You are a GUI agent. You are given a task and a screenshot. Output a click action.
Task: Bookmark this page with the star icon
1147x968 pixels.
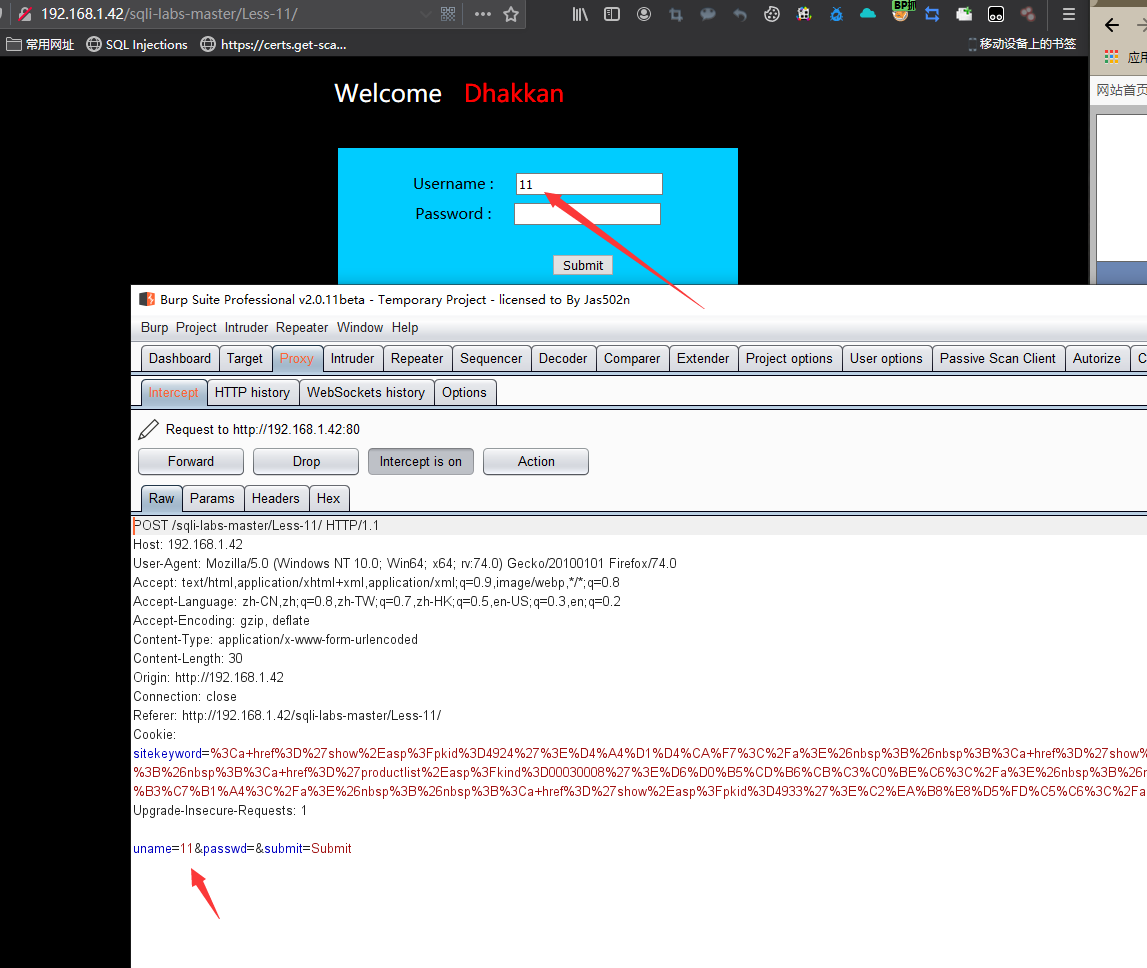point(511,14)
